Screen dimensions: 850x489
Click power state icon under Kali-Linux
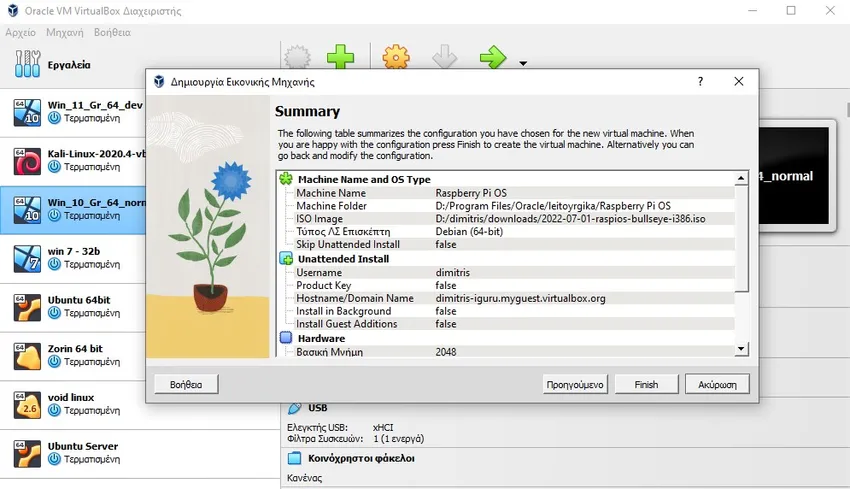pyautogui.click(x=54, y=166)
